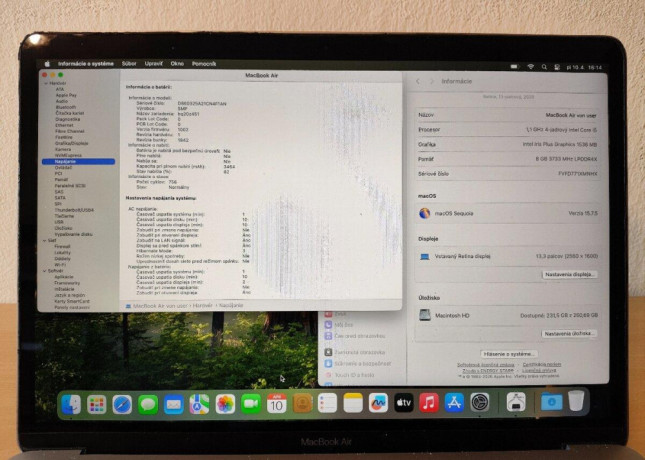
Task: Select Bluetooth in hardware list
Action: coord(66,107)
